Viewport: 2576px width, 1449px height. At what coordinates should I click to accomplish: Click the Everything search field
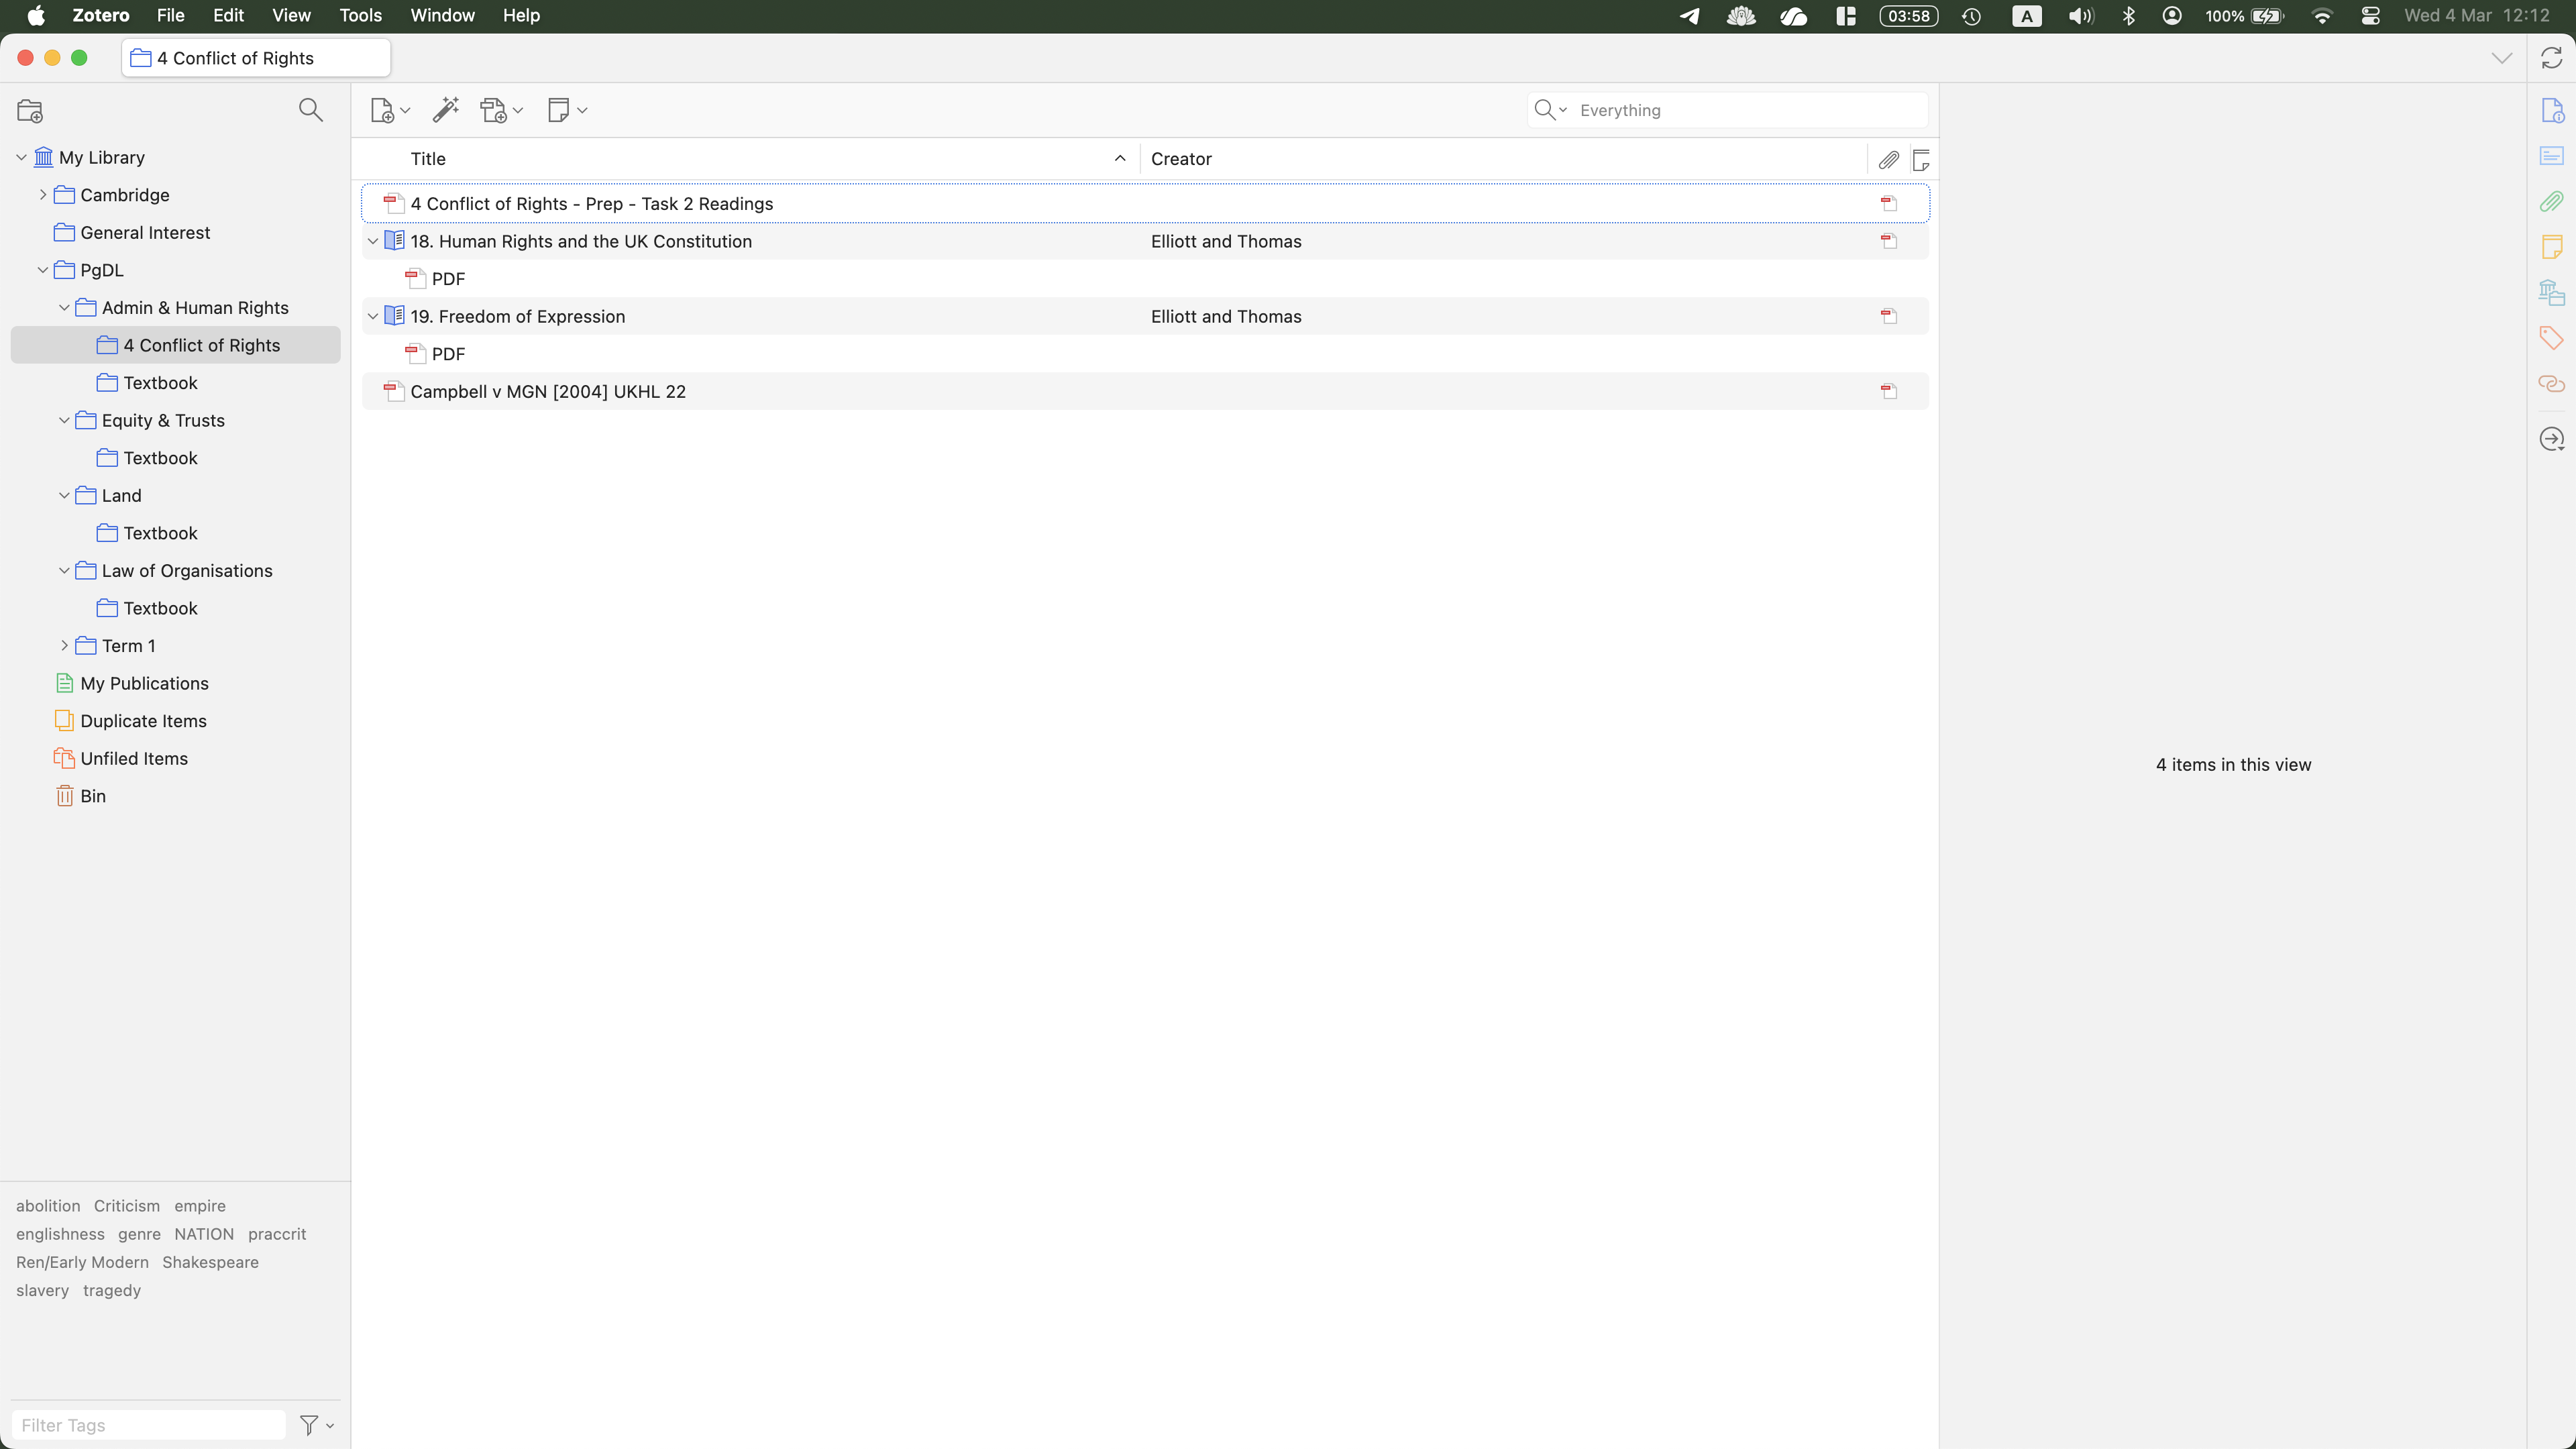1745,111
